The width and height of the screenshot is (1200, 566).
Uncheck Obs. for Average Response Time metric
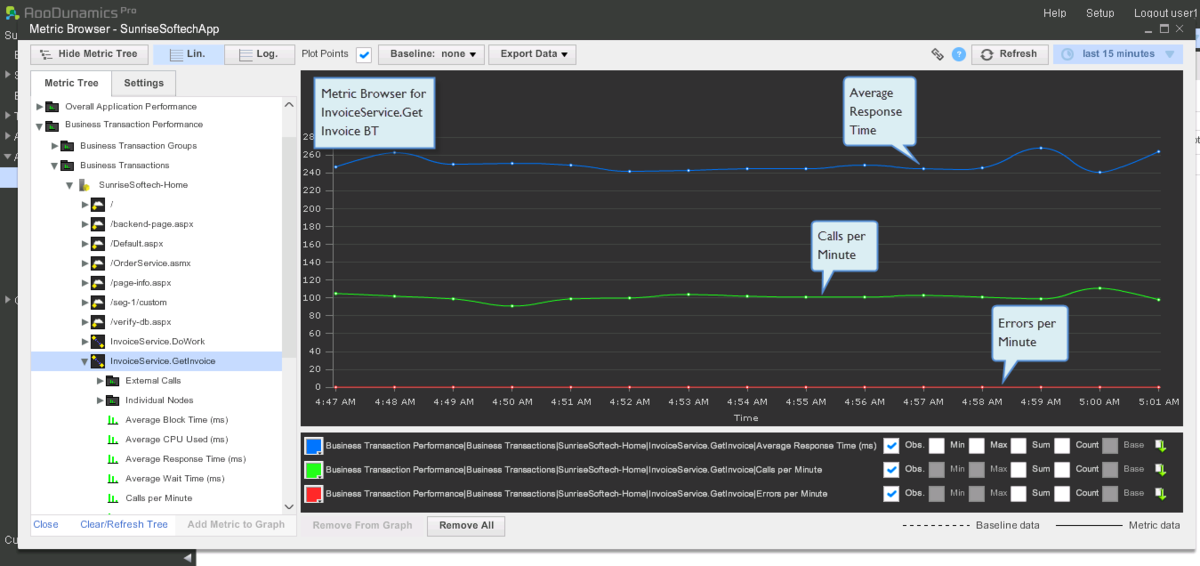891,445
